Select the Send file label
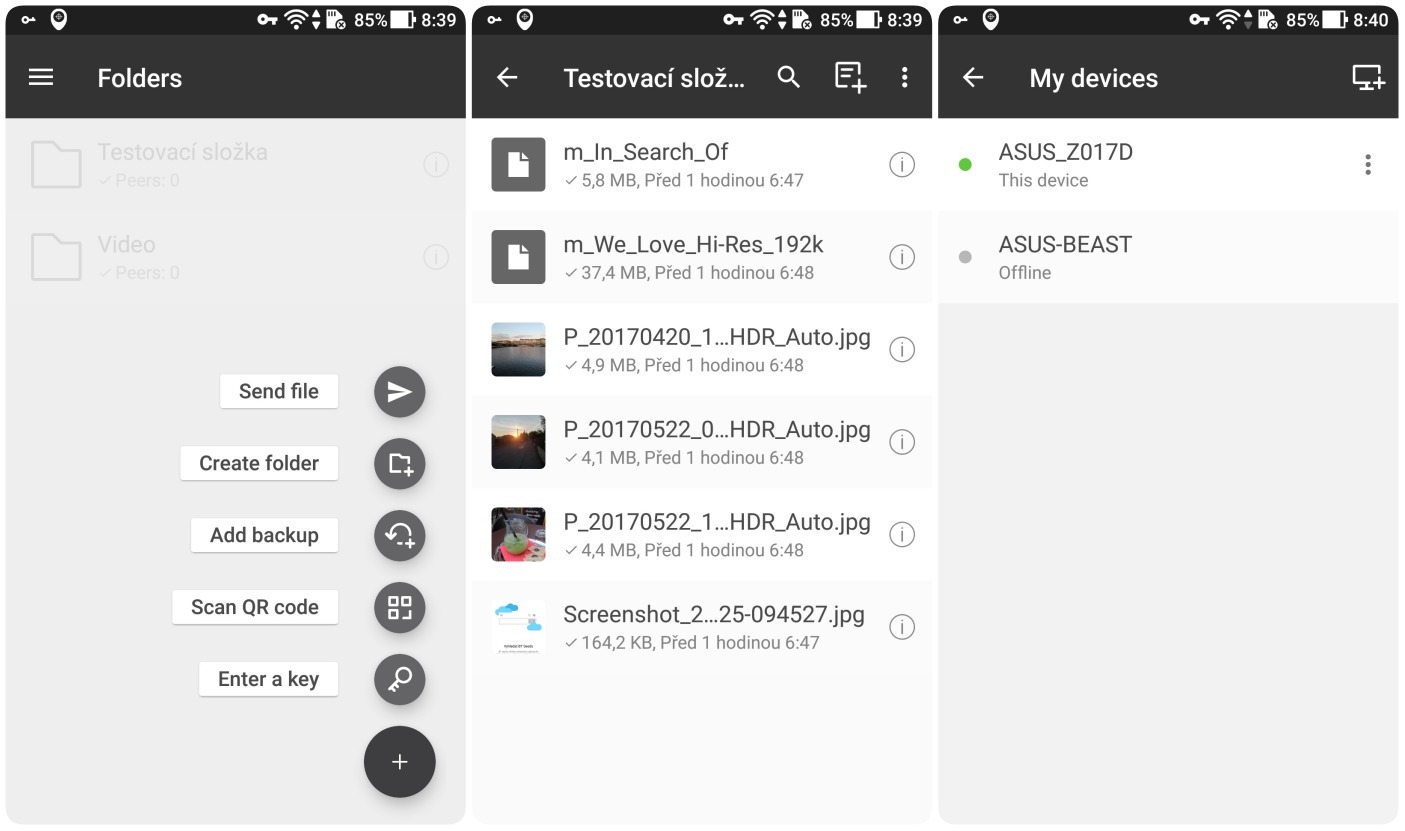Image resolution: width=1405 pixels, height=831 pixels. [279, 392]
